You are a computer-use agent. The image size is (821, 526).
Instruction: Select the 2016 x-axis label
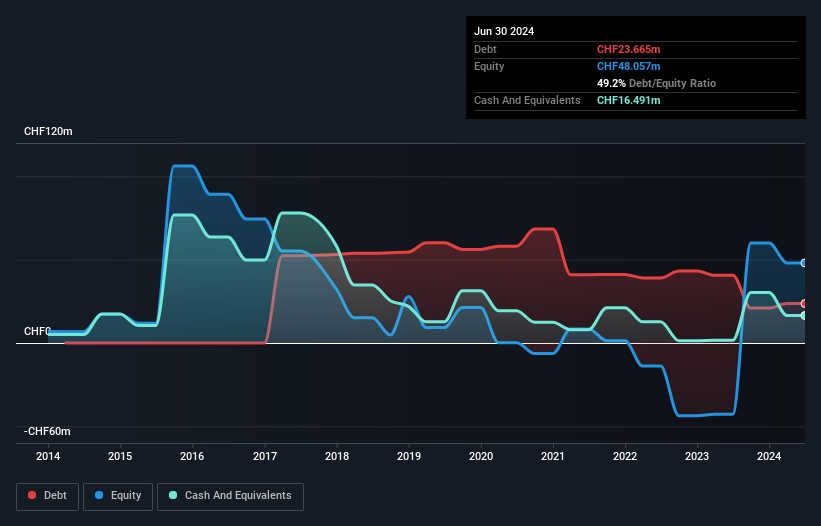tap(192, 456)
